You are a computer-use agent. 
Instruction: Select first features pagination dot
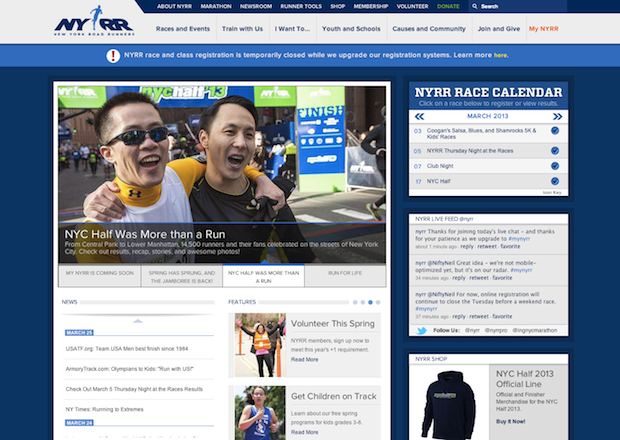coord(355,302)
